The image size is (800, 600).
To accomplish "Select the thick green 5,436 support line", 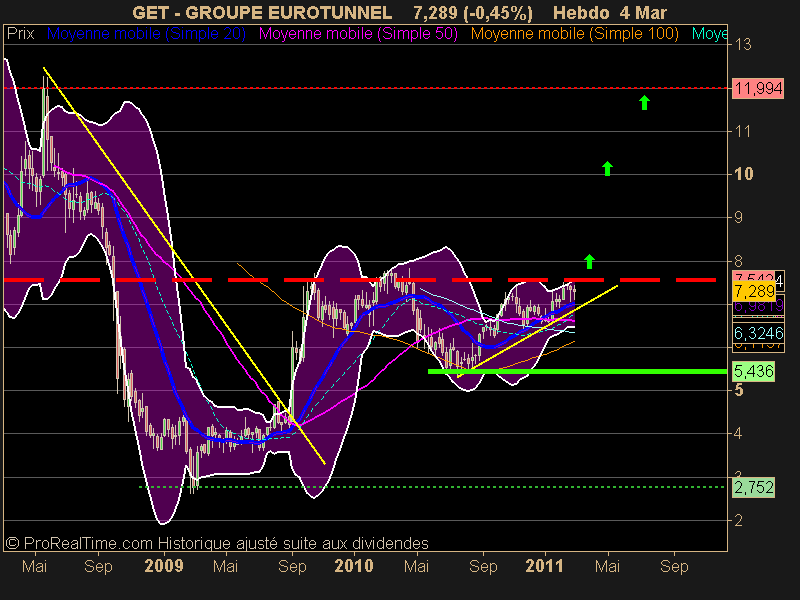I will 577,371.
